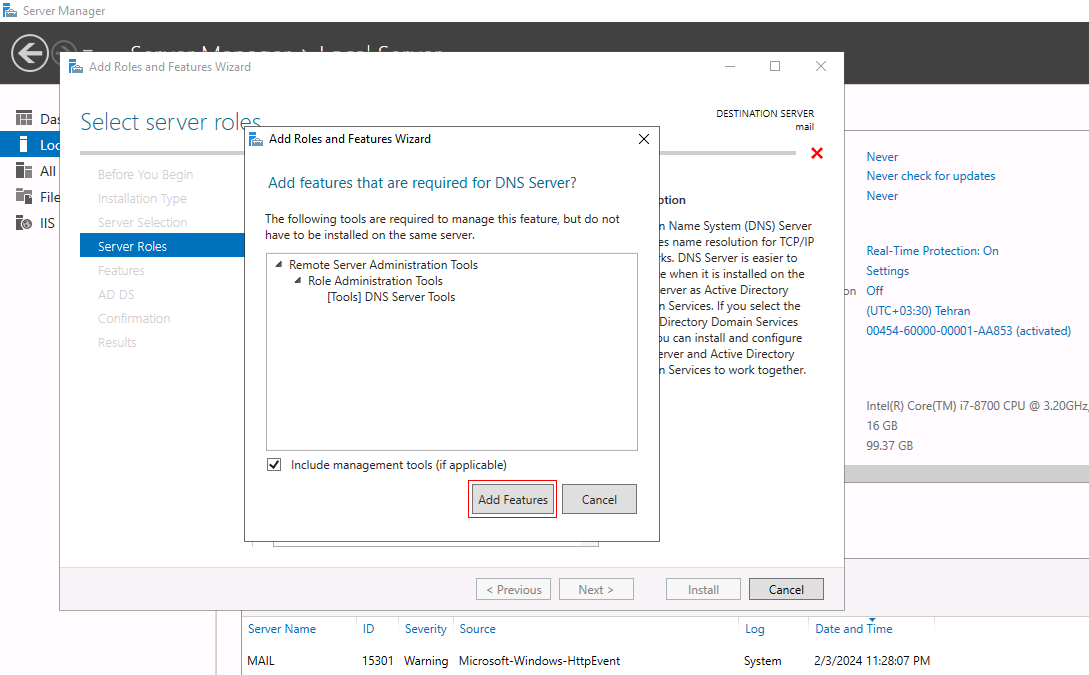Image resolution: width=1089 pixels, height=675 pixels.
Task: Click the DNS features dialog title icon
Action: click(x=256, y=139)
